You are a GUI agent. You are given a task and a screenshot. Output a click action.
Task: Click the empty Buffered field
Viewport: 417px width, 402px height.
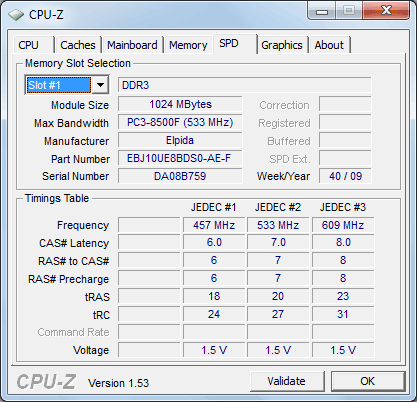345,140
